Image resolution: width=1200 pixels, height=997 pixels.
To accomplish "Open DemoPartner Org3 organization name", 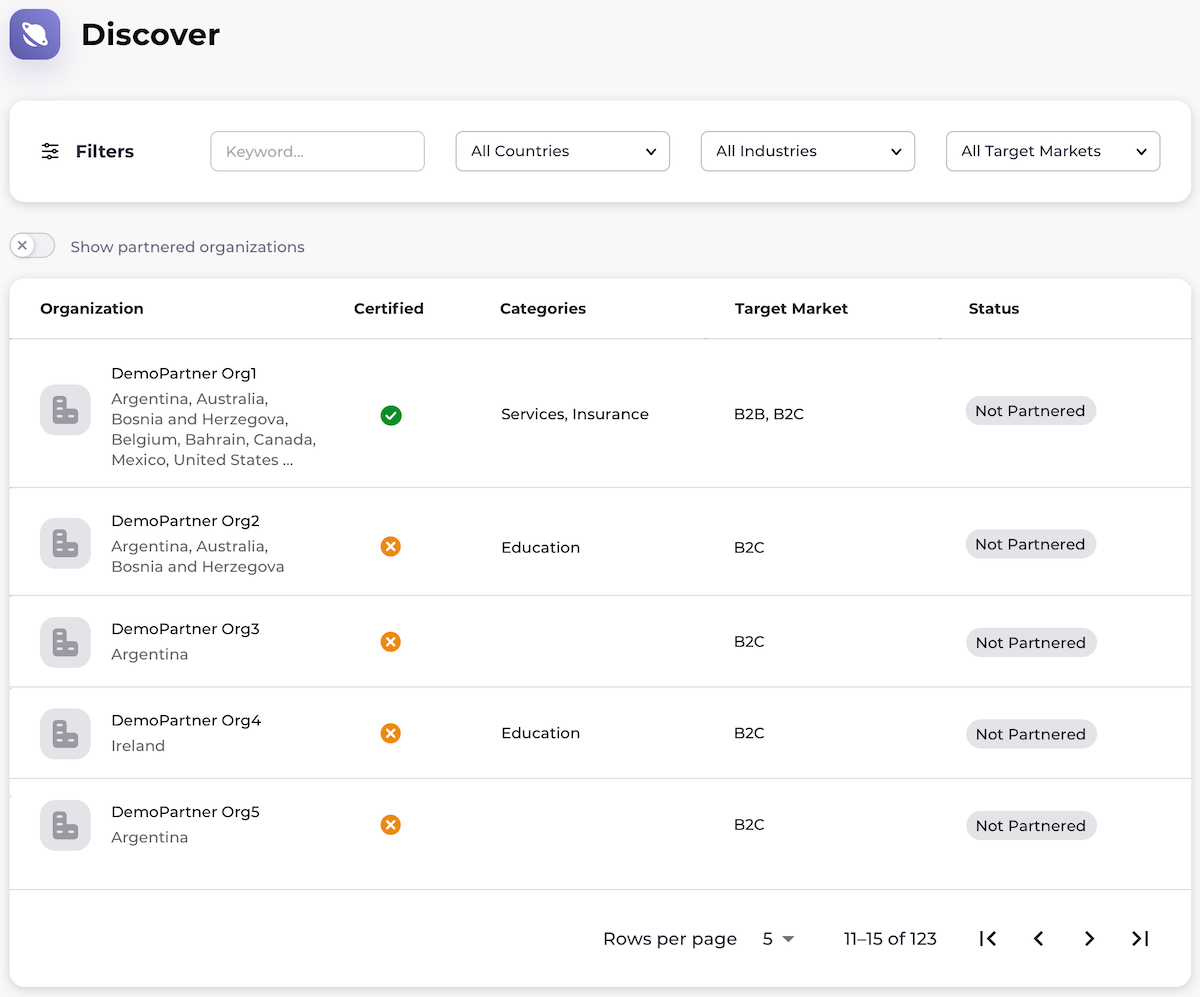I will pyautogui.click(x=185, y=628).
